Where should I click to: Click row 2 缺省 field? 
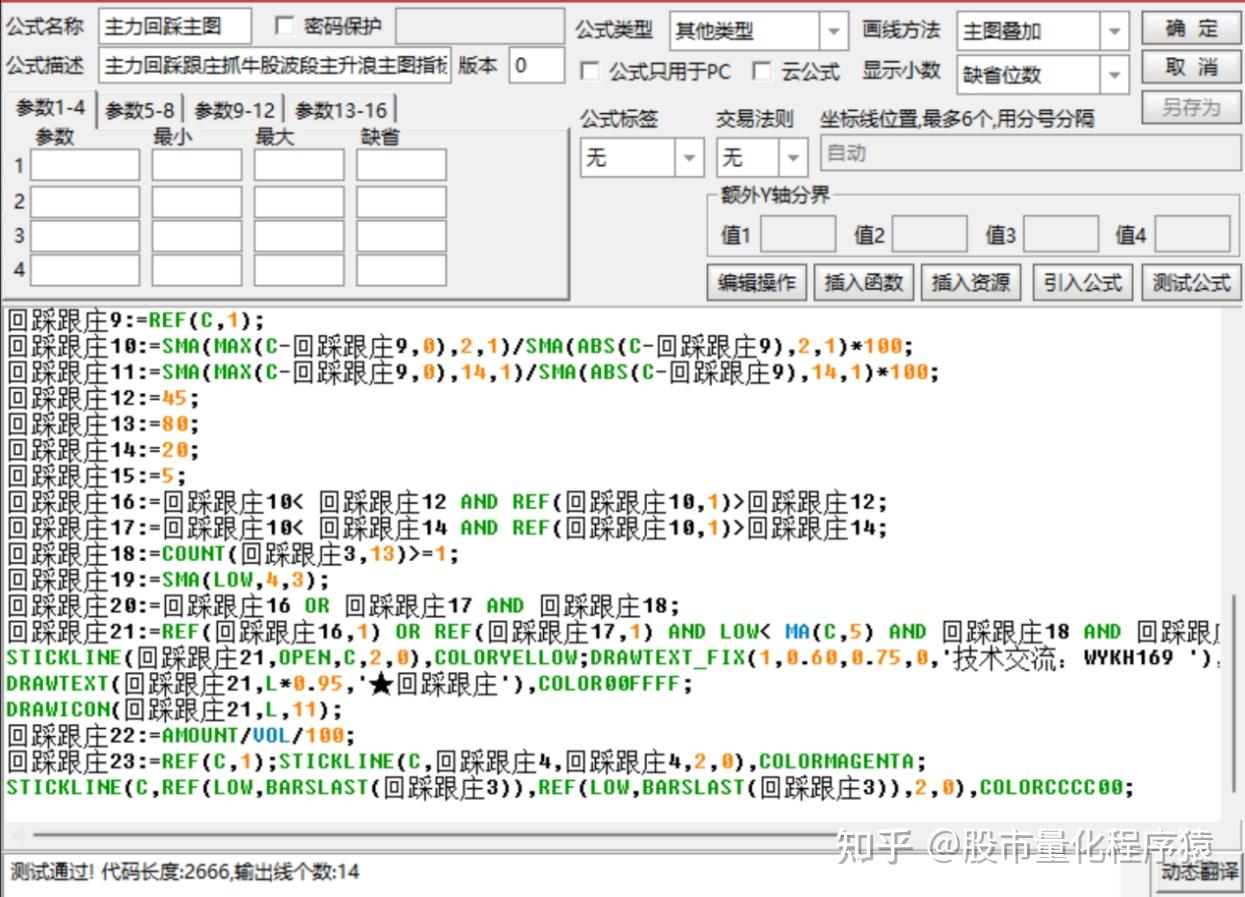pos(401,201)
